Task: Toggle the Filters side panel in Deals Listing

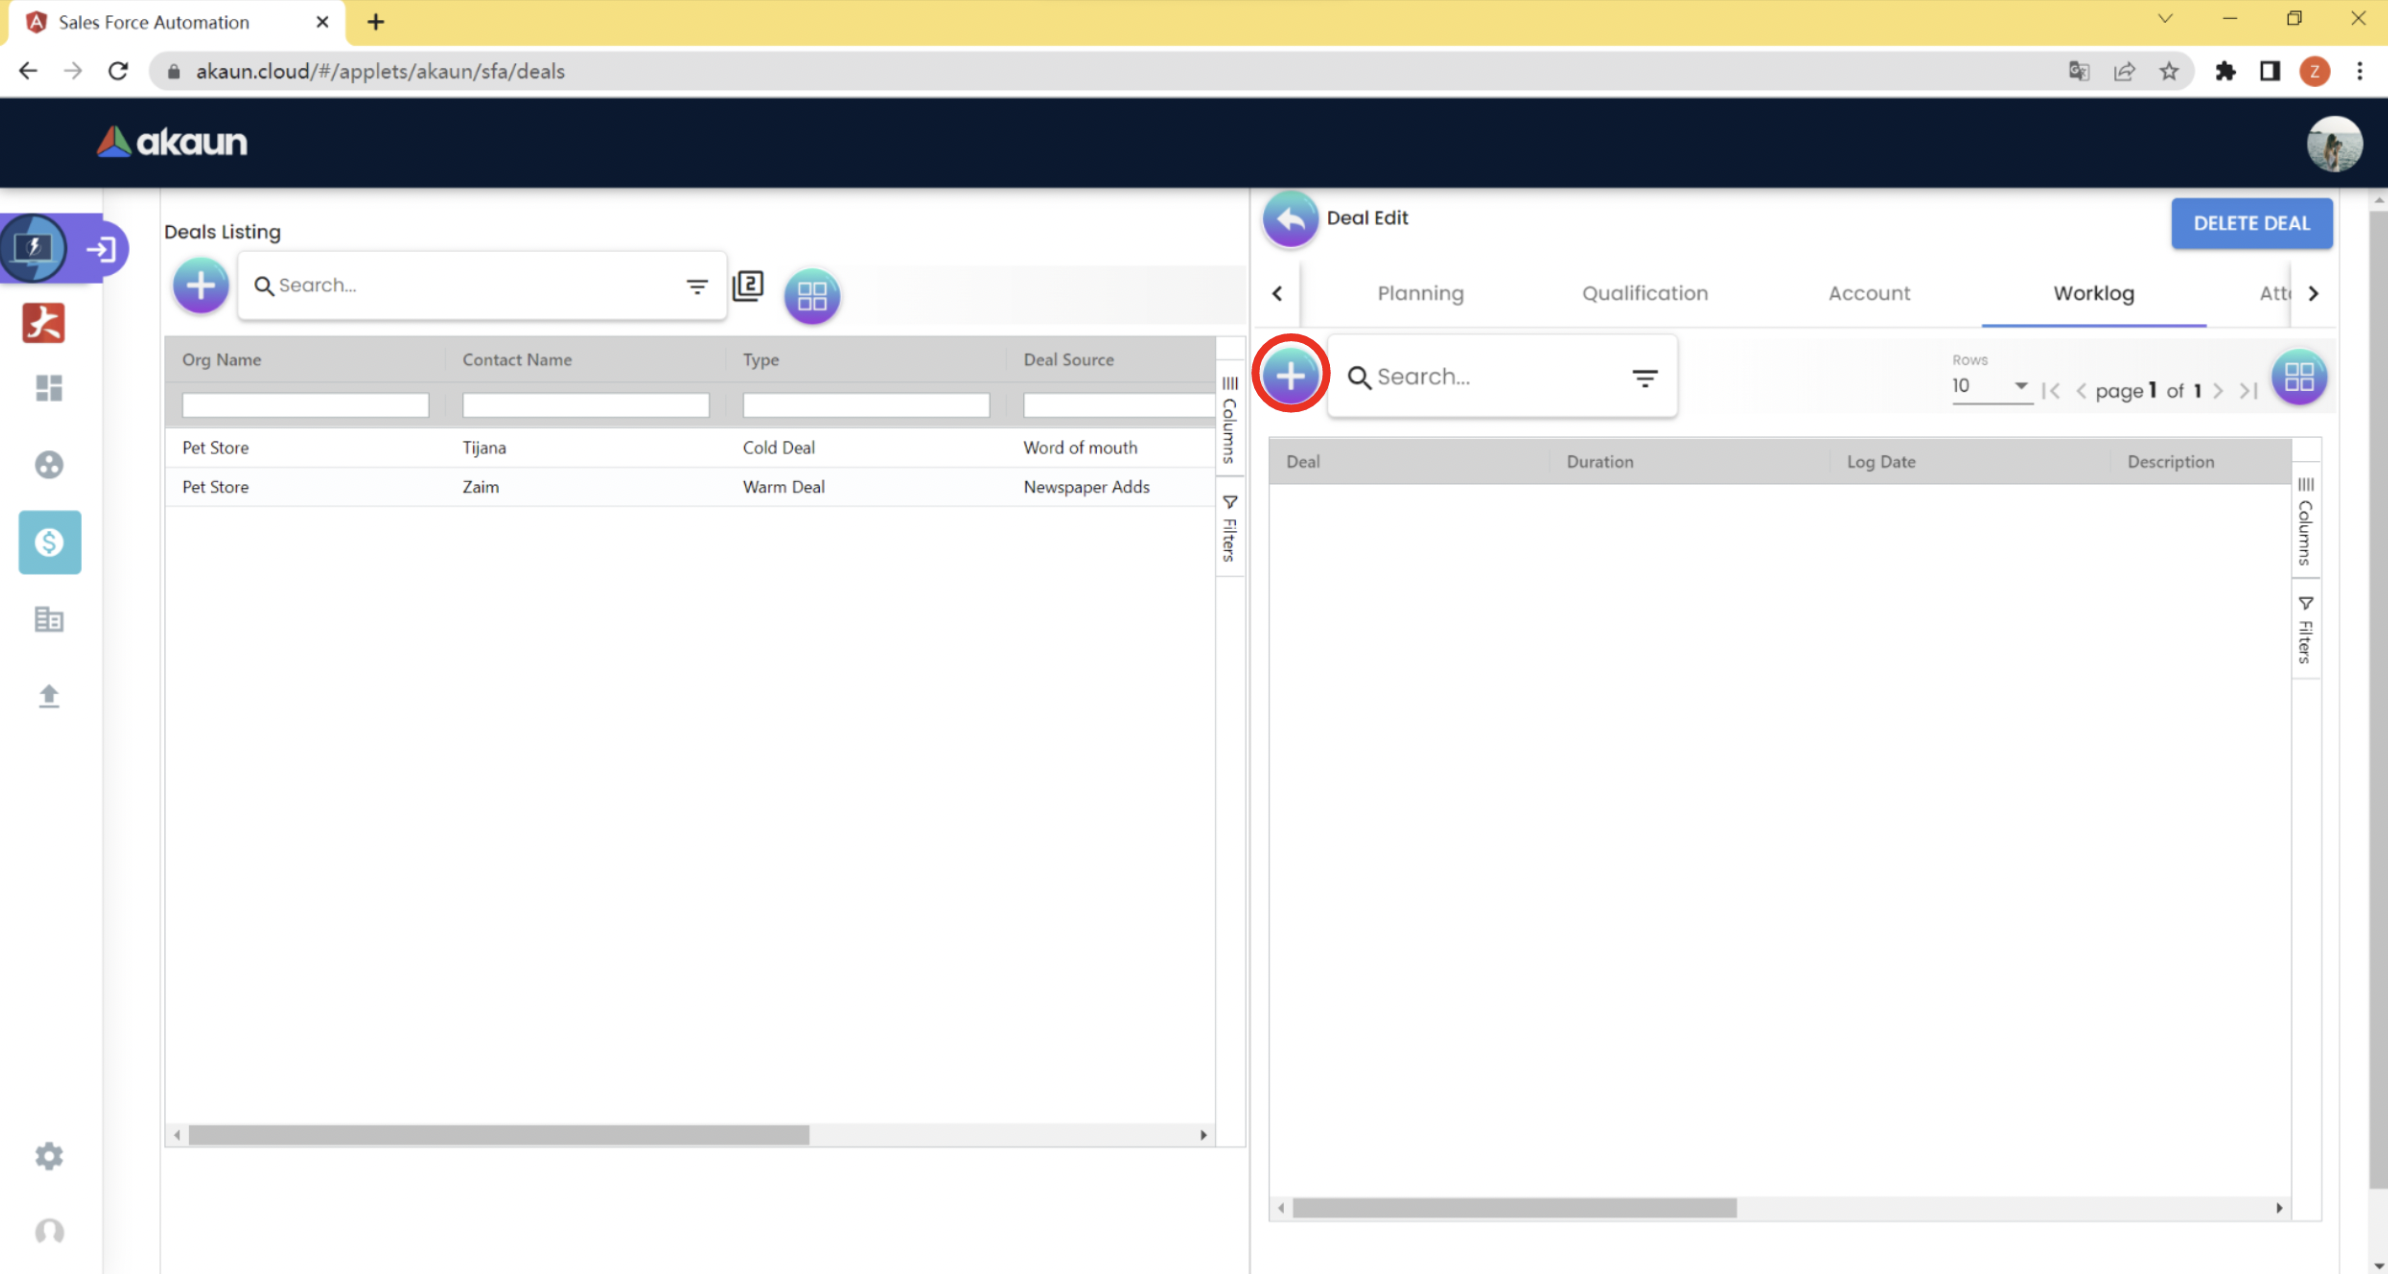Action: click(1230, 528)
